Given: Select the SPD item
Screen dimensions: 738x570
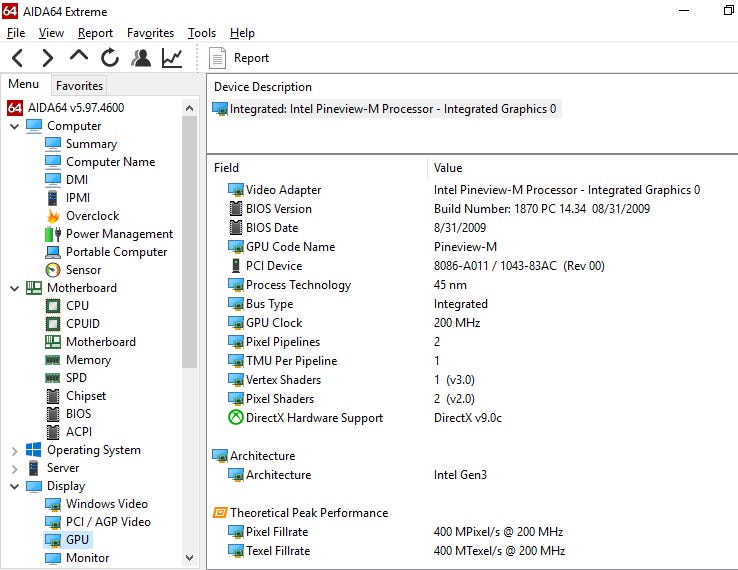Looking at the screenshot, I should (65, 378).
